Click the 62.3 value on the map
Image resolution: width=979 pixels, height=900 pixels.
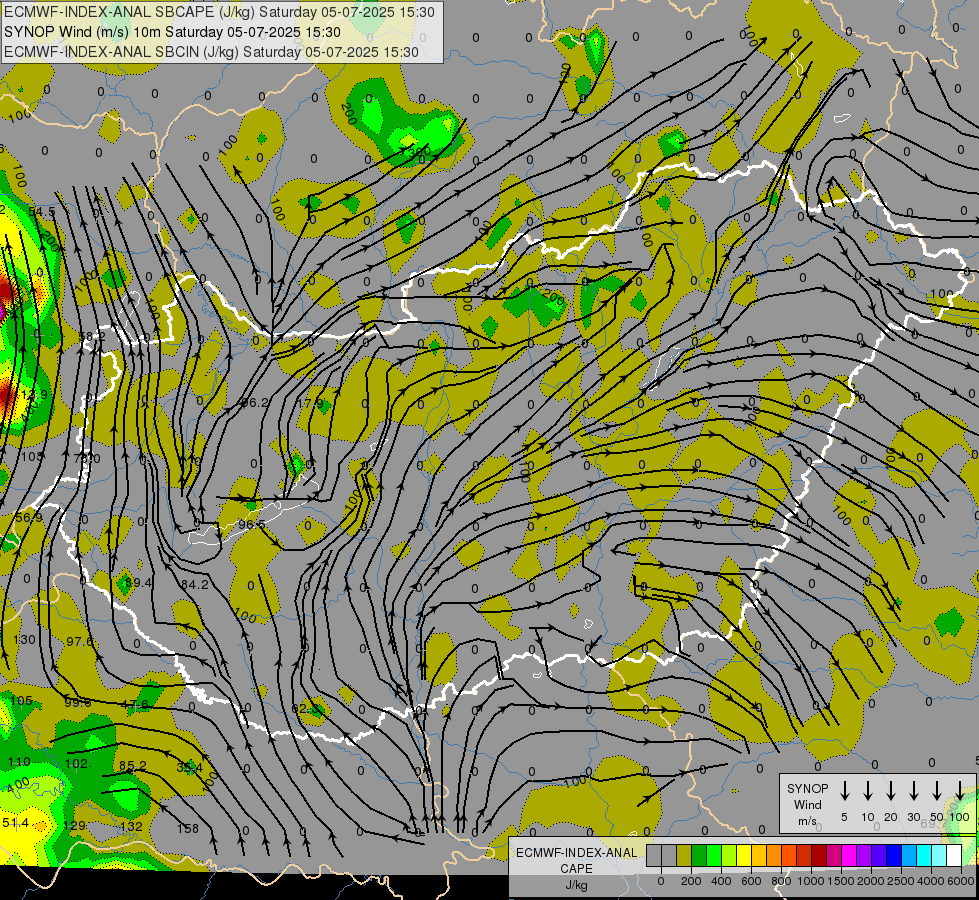307,709
